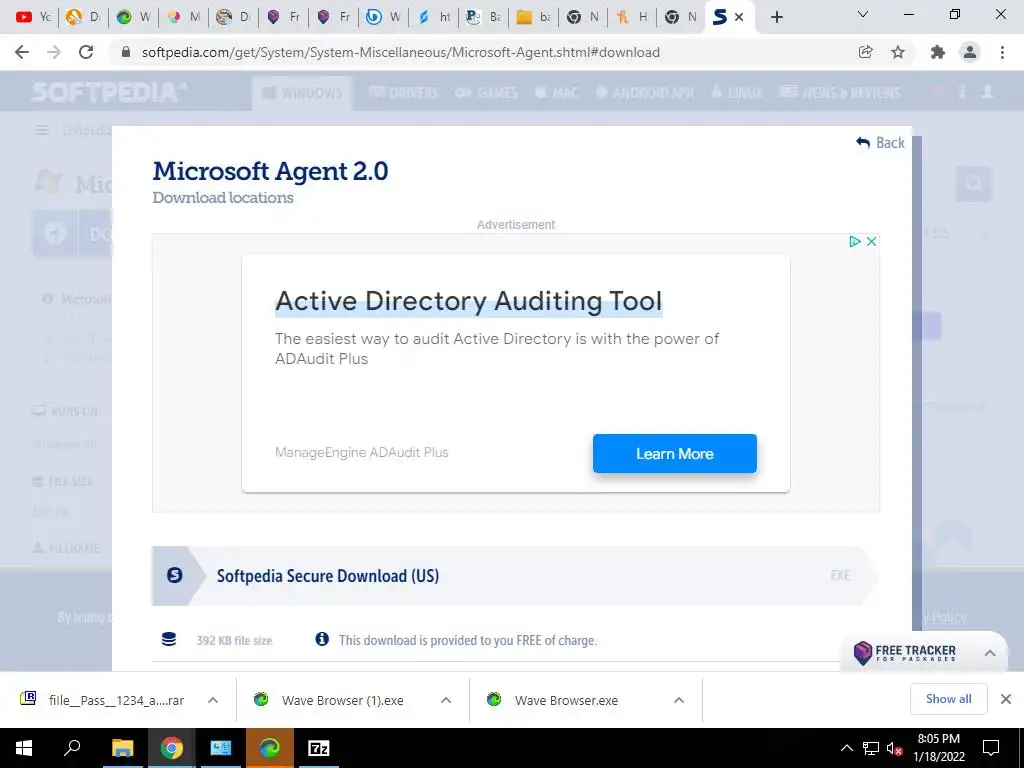Image resolution: width=1024 pixels, height=768 pixels.
Task: Click the 392 KB file size text
Action: [234, 641]
